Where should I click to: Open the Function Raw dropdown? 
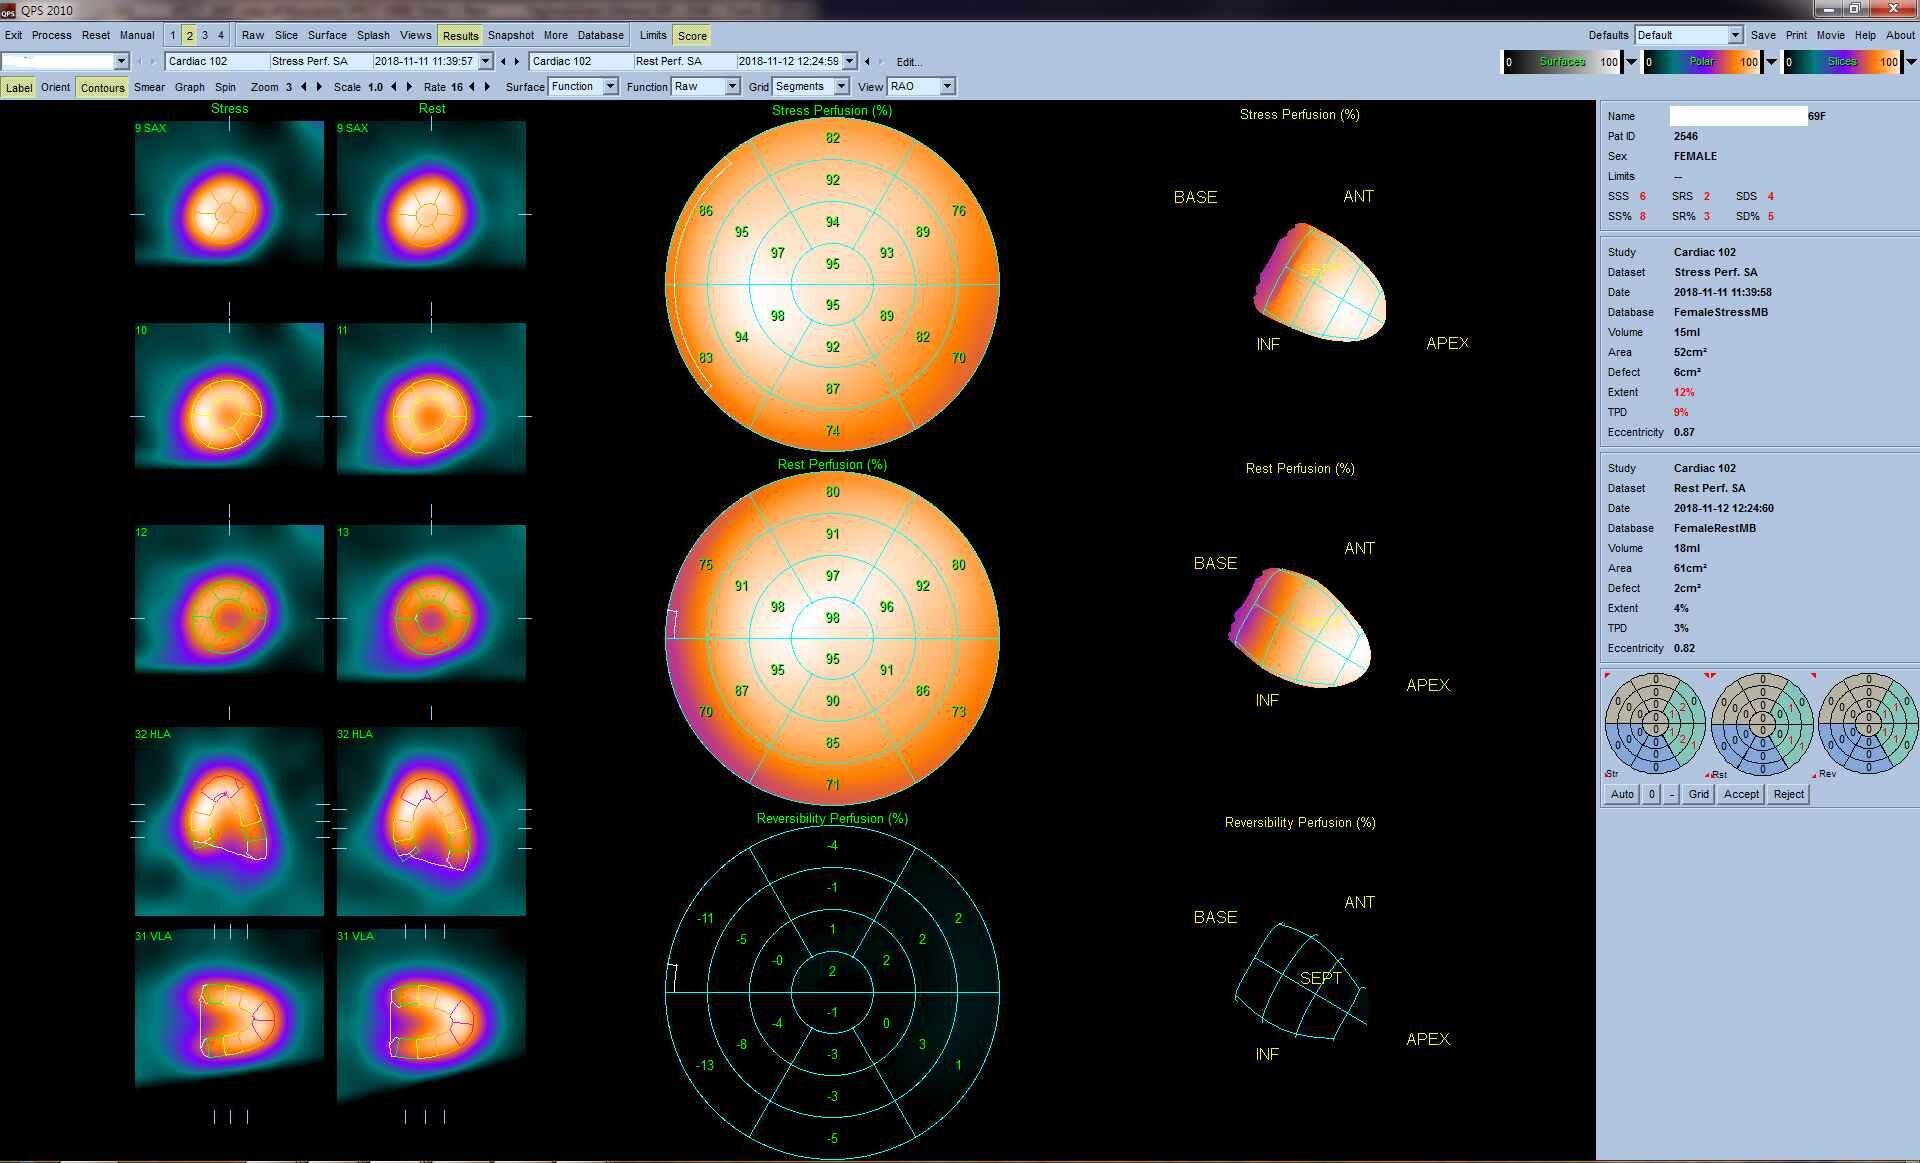(x=706, y=87)
